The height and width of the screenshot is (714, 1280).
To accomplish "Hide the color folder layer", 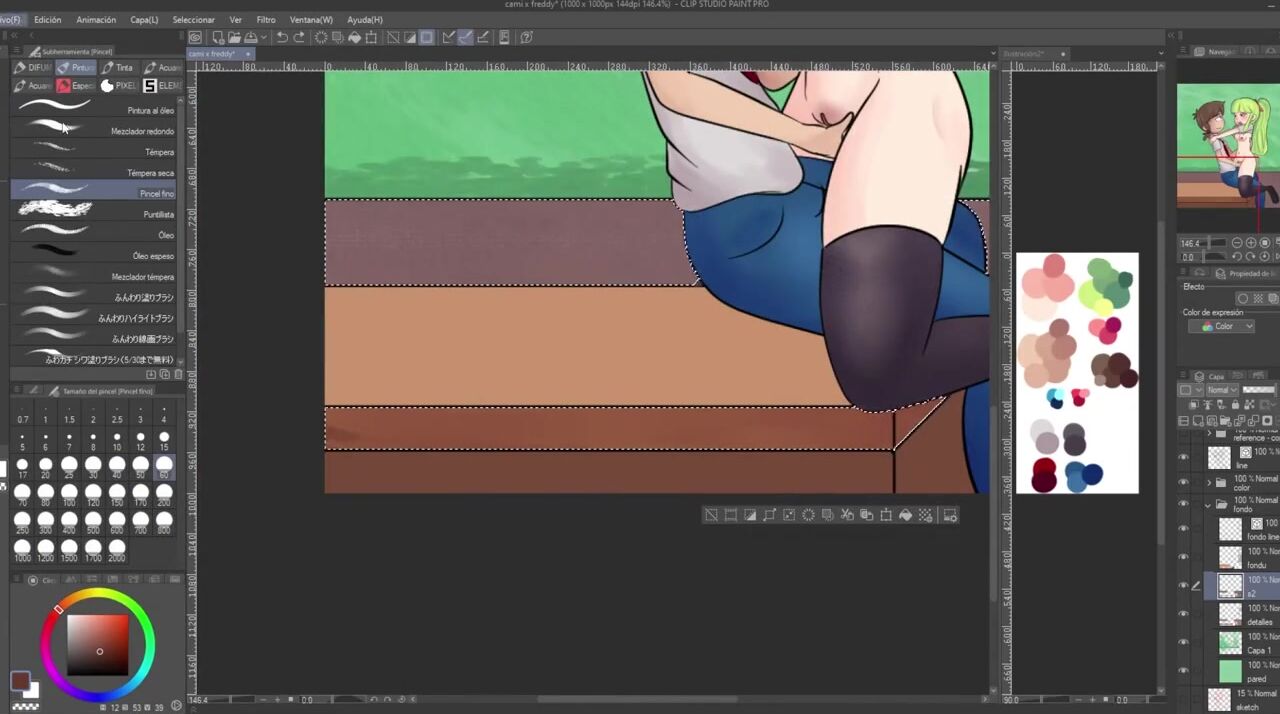I will tap(1184, 482).
